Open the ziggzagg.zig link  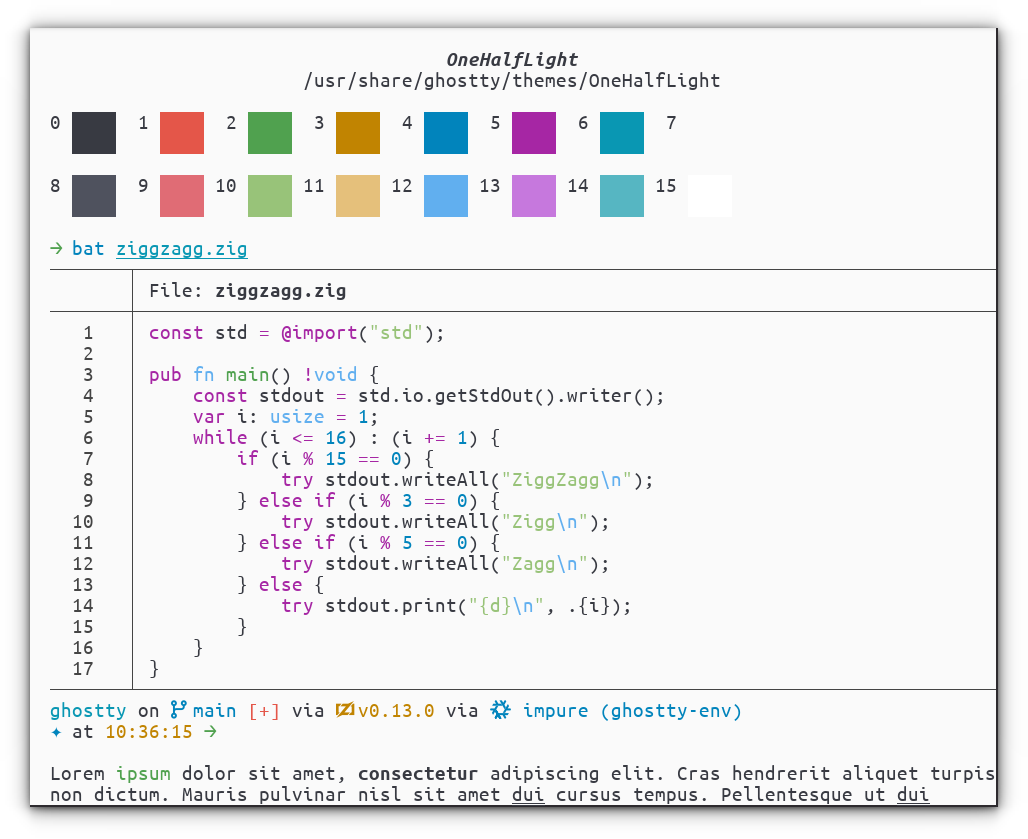pos(181,248)
